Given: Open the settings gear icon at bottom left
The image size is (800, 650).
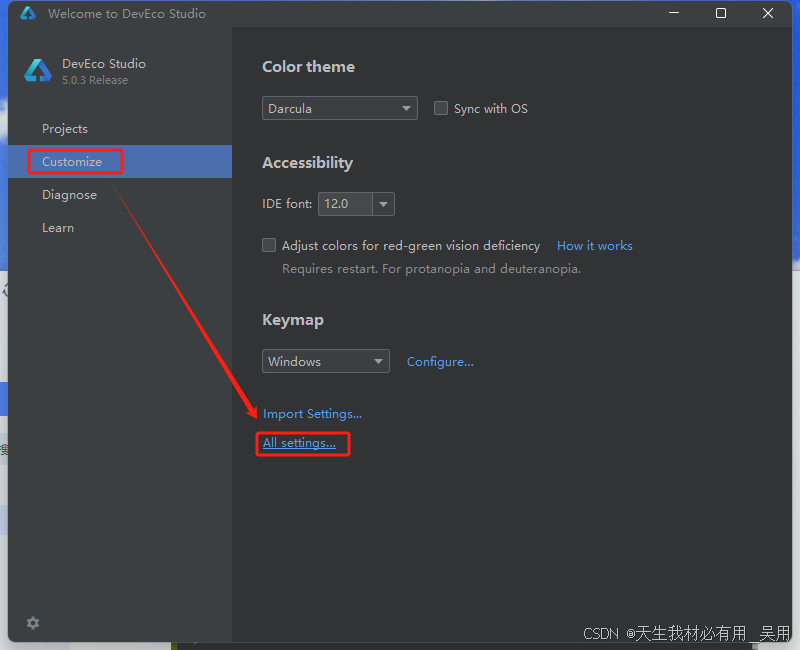Looking at the screenshot, I should tap(33, 622).
